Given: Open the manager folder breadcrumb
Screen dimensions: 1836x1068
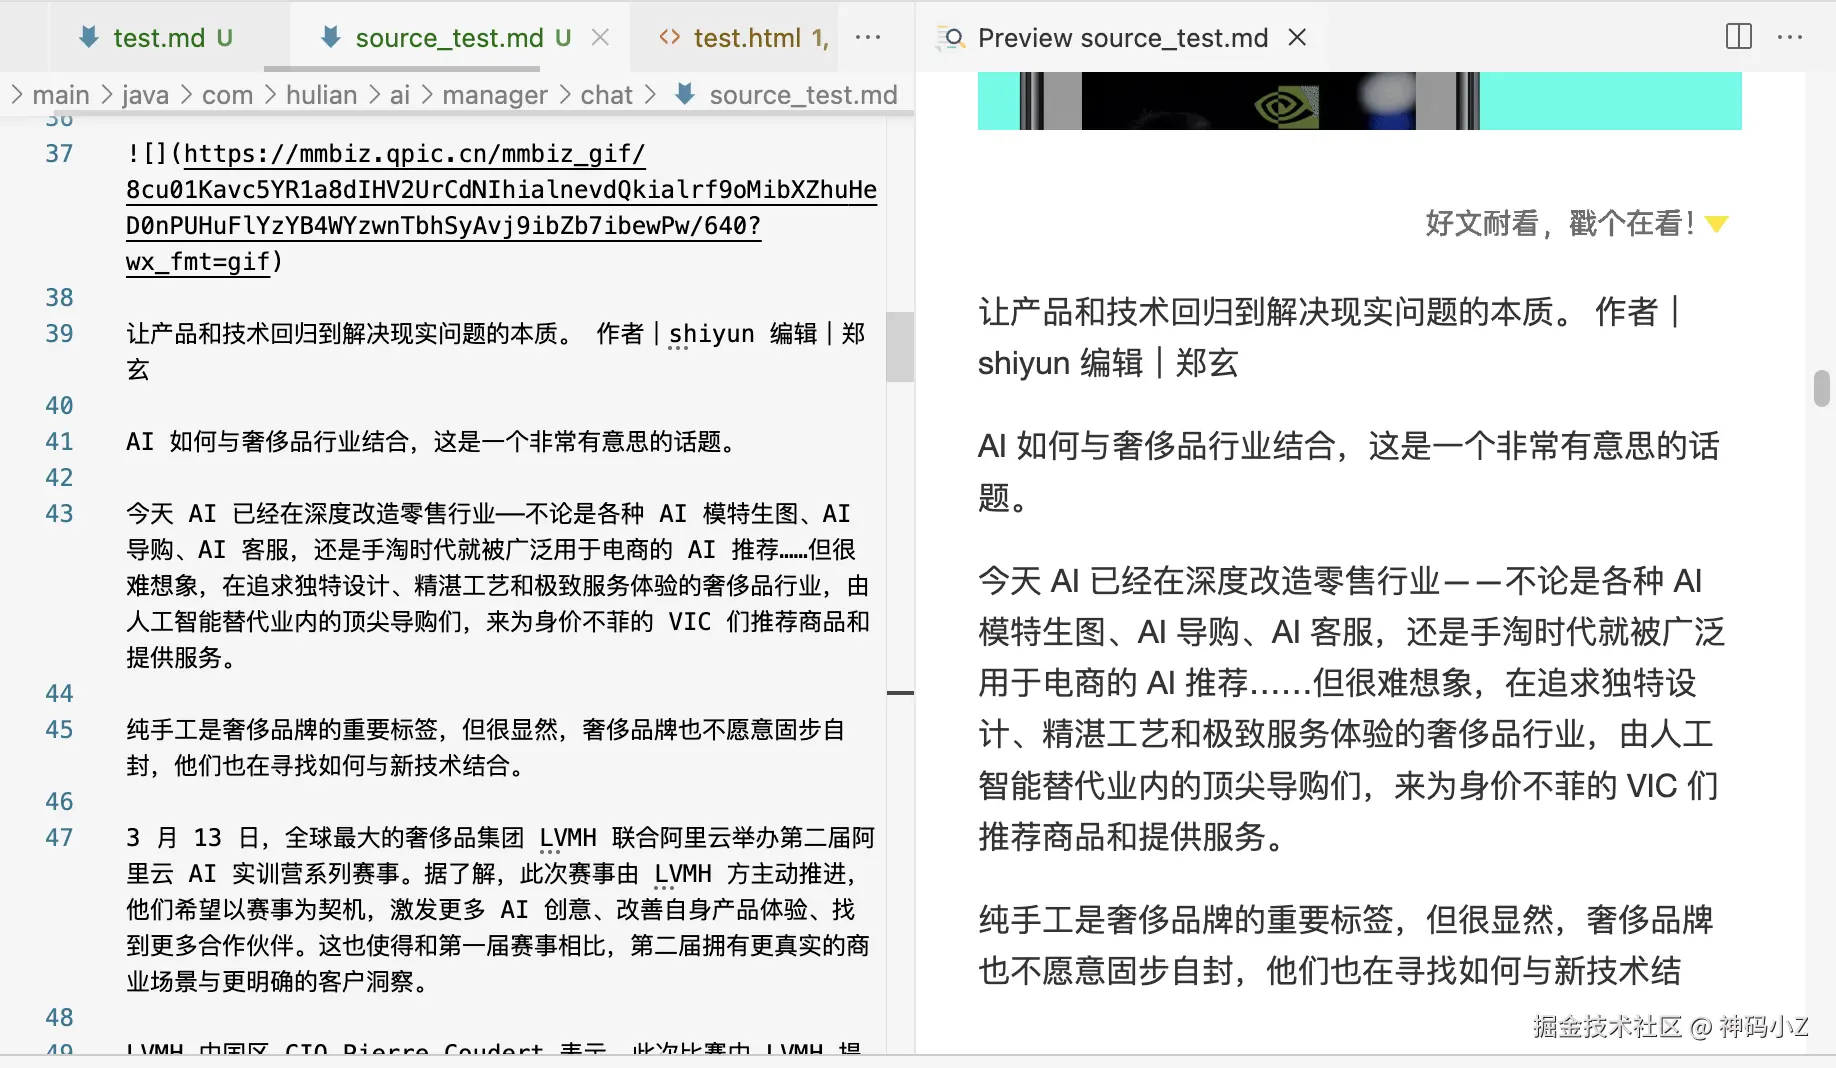Looking at the screenshot, I should pos(495,95).
